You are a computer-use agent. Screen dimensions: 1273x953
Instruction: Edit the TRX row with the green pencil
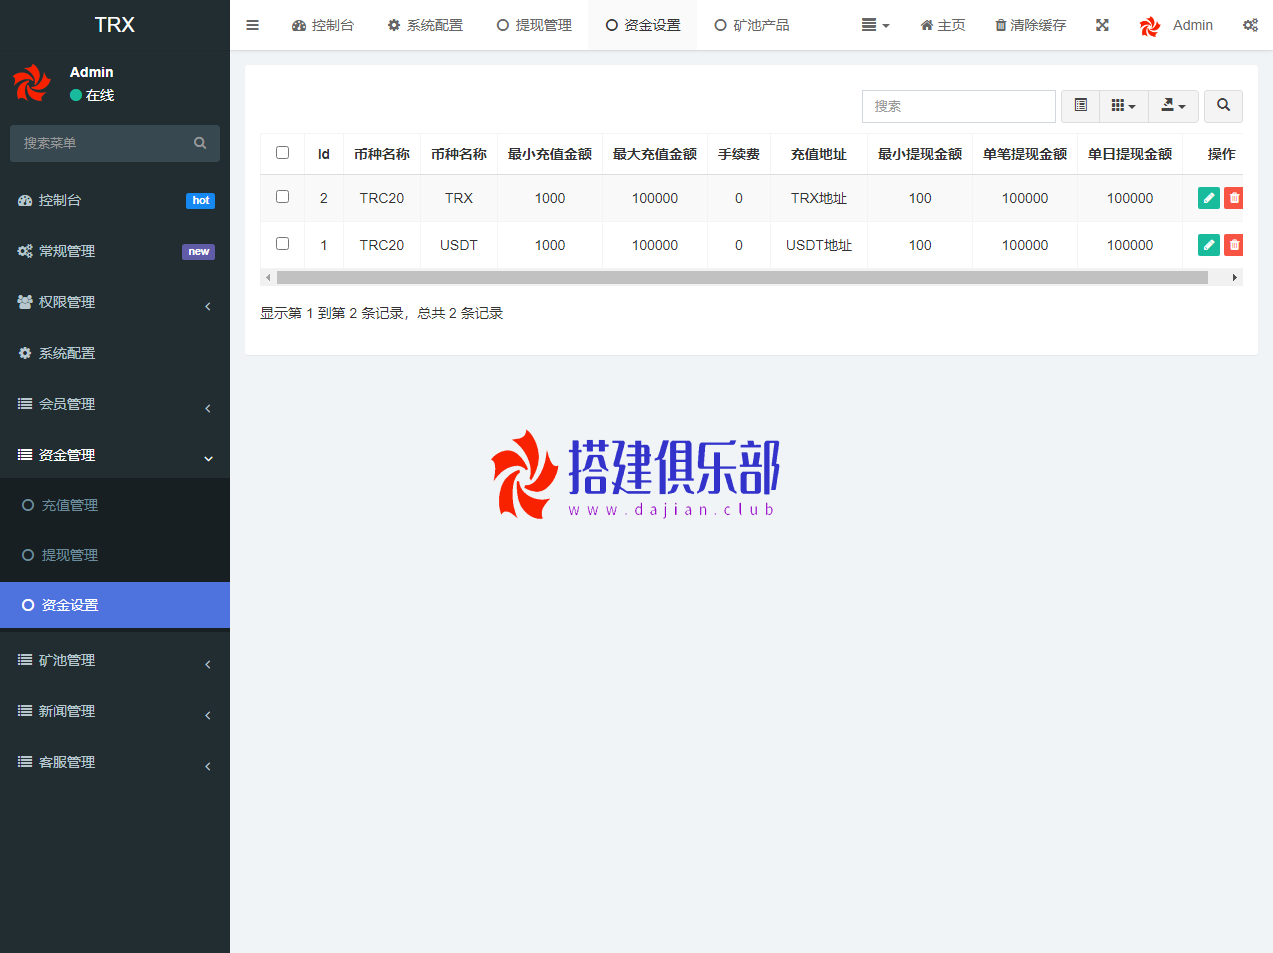click(1208, 198)
